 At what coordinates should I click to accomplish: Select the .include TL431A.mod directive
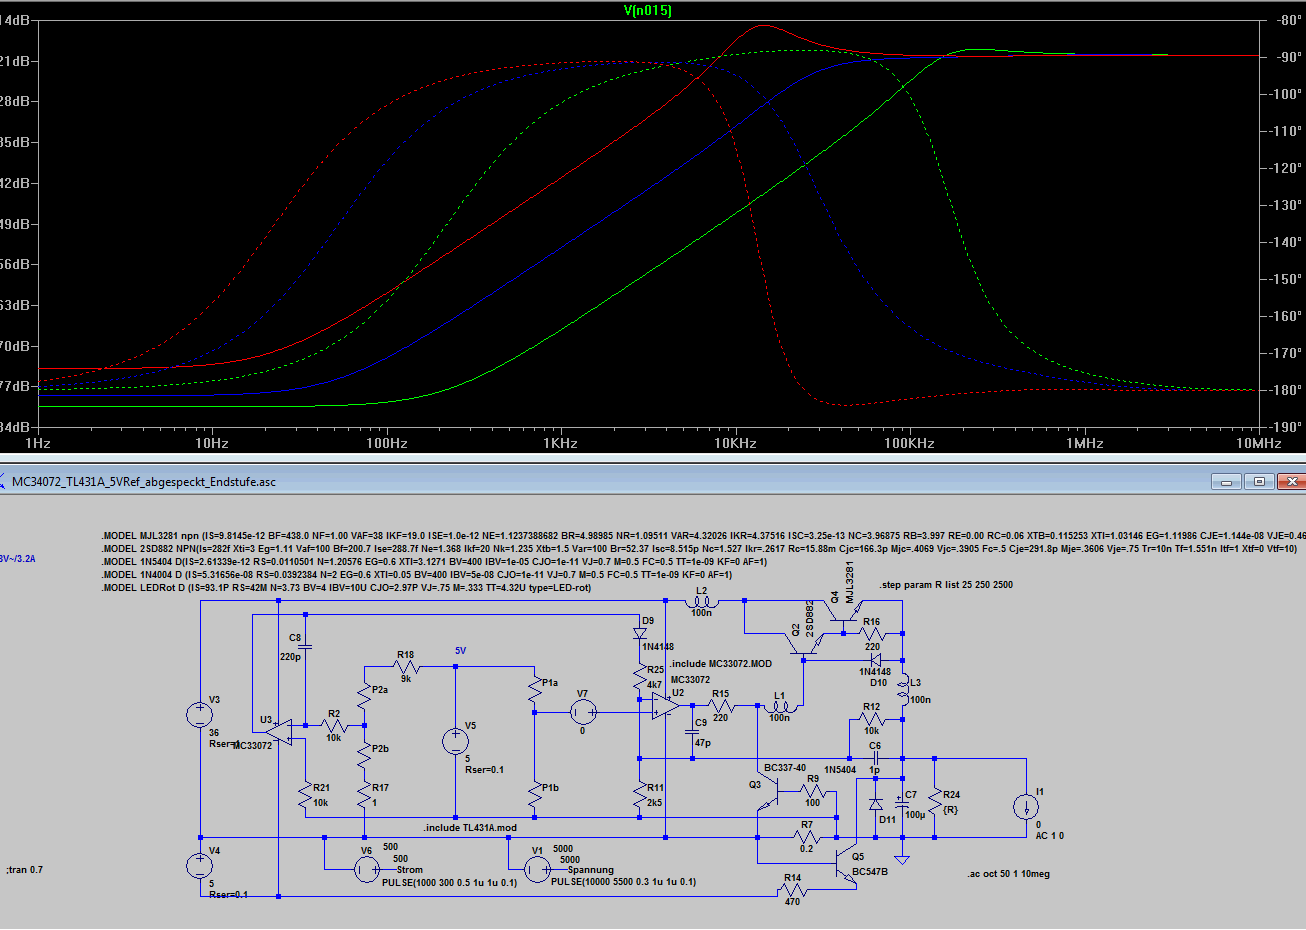[470, 828]
